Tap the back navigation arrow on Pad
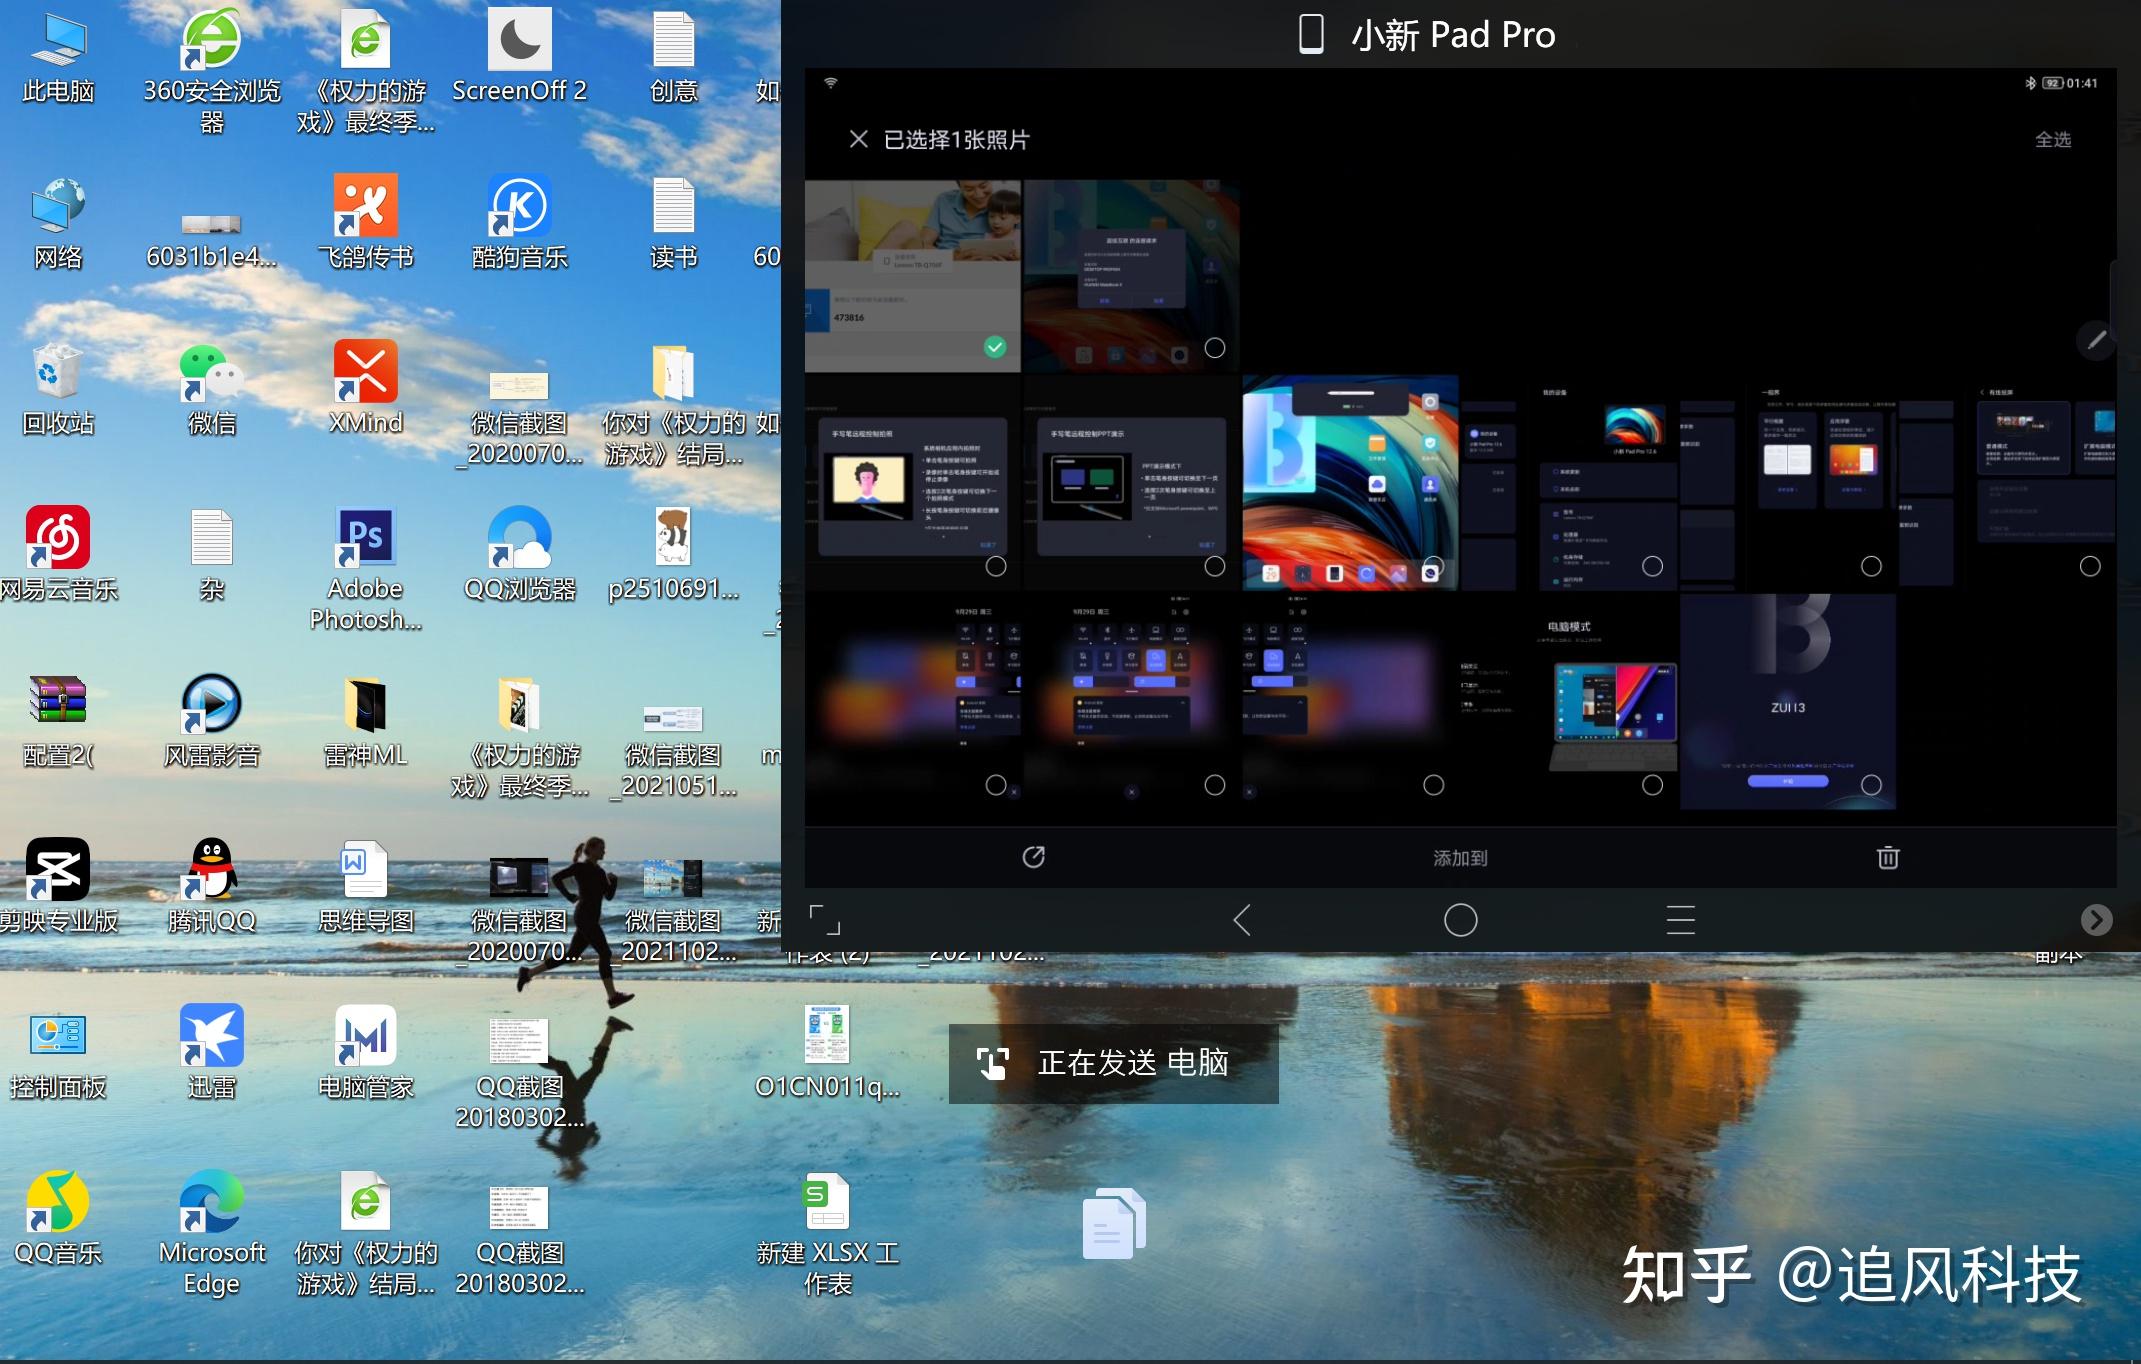This screenshot has height=1364, width=2141. [x=1242, y=920]
